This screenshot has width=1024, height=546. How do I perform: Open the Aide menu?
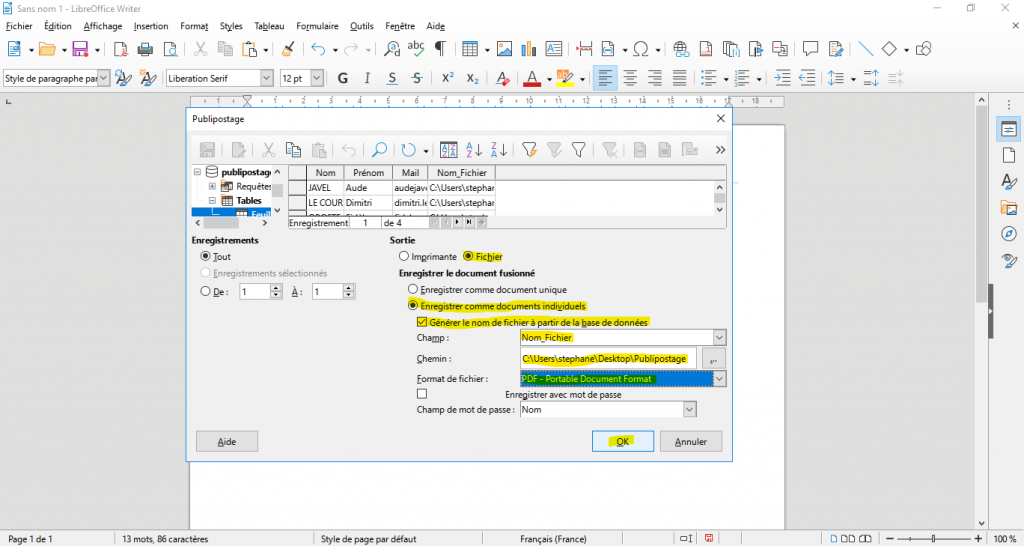(x=436, y=26)
